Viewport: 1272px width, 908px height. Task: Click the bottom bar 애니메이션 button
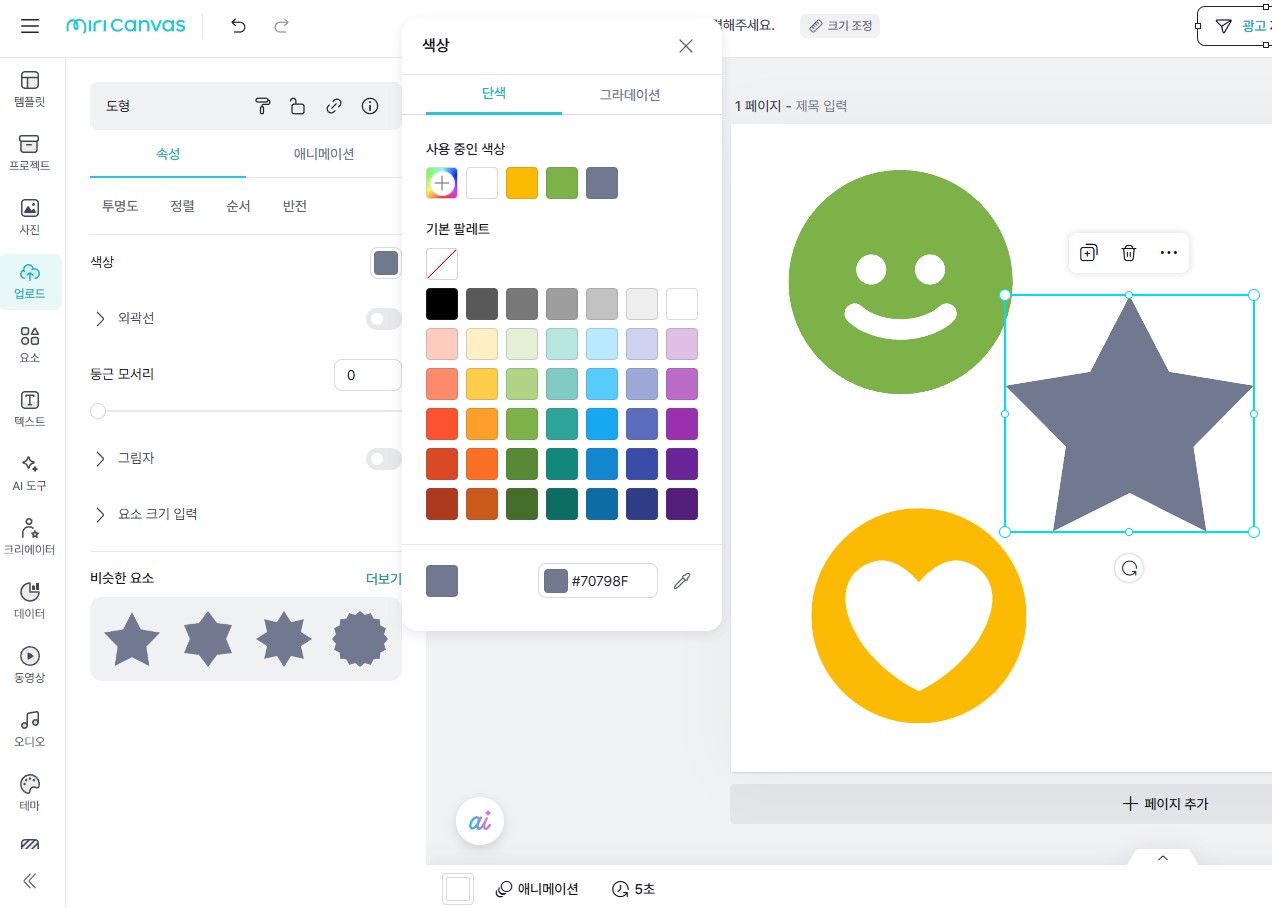click(x=537, y=889)
